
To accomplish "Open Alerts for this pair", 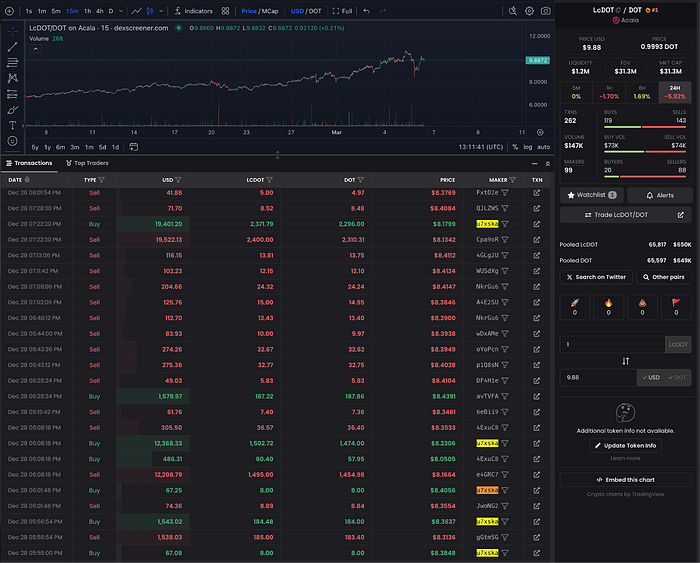I will tap(660, 195).
